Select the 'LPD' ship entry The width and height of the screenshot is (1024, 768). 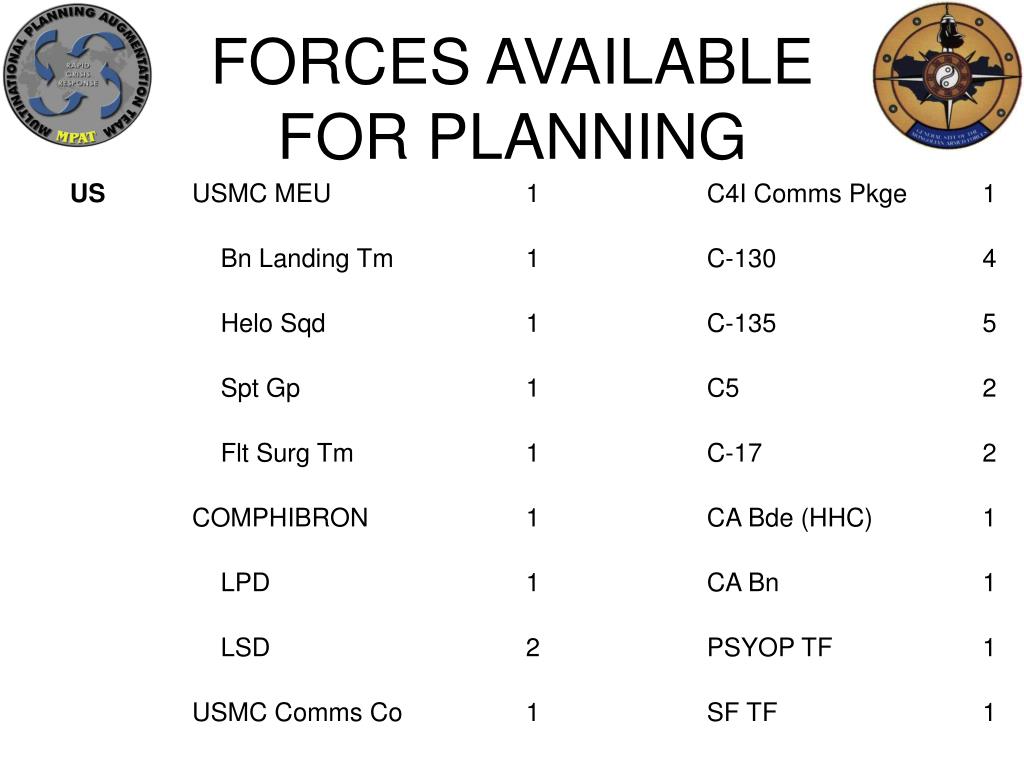246,583
